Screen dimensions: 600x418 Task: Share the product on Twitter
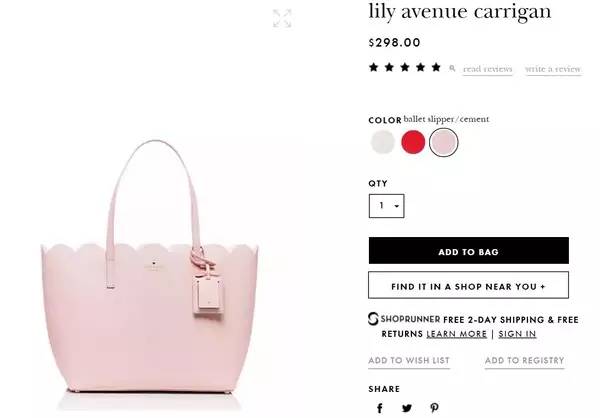coord(407,408)
